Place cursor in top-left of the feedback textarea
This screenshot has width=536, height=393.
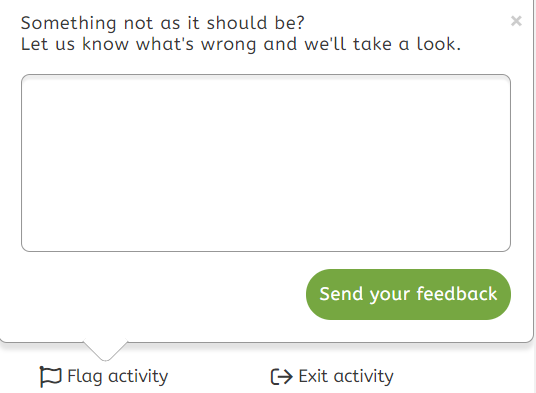click(x=31, y=84)
